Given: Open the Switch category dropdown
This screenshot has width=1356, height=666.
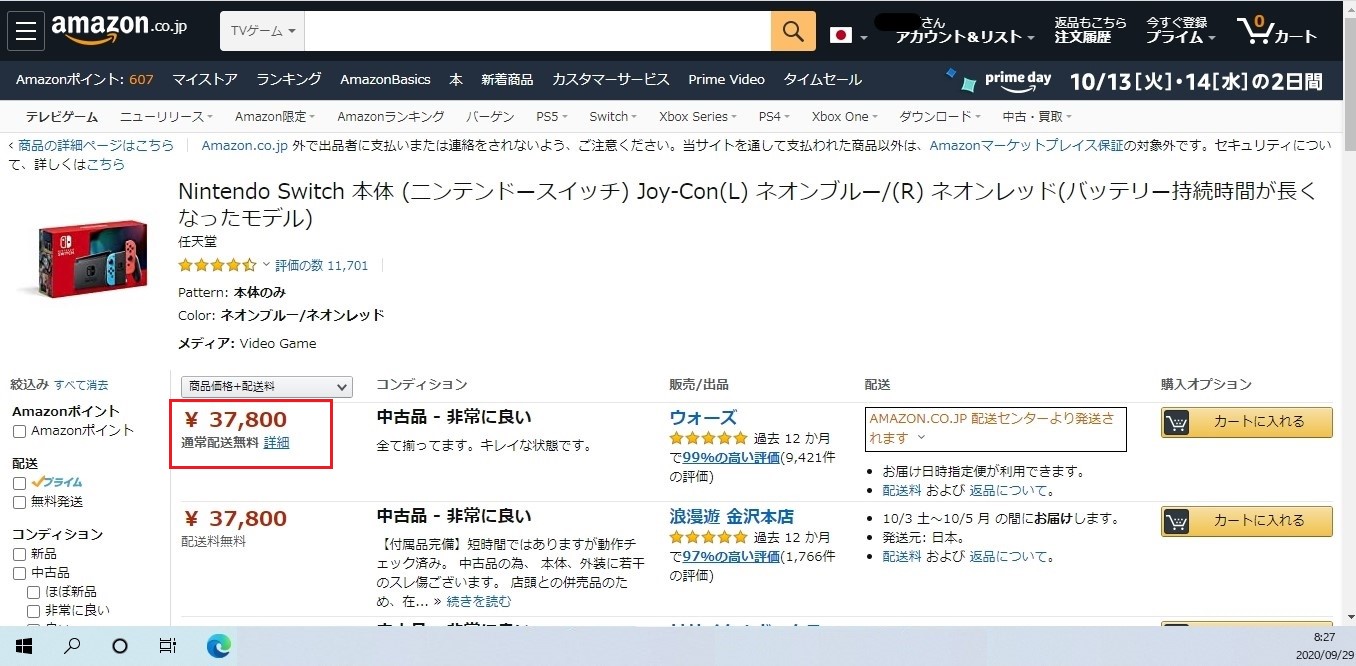Looking at the screenshot, I should point(613,117).
